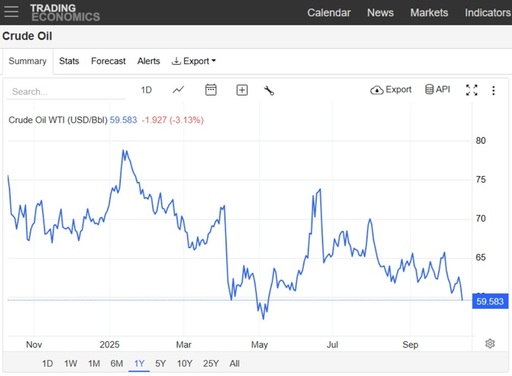Click the May axis label
Image resolution: width=512 pixels, height=376 pixels.
[x=259, y=345]
